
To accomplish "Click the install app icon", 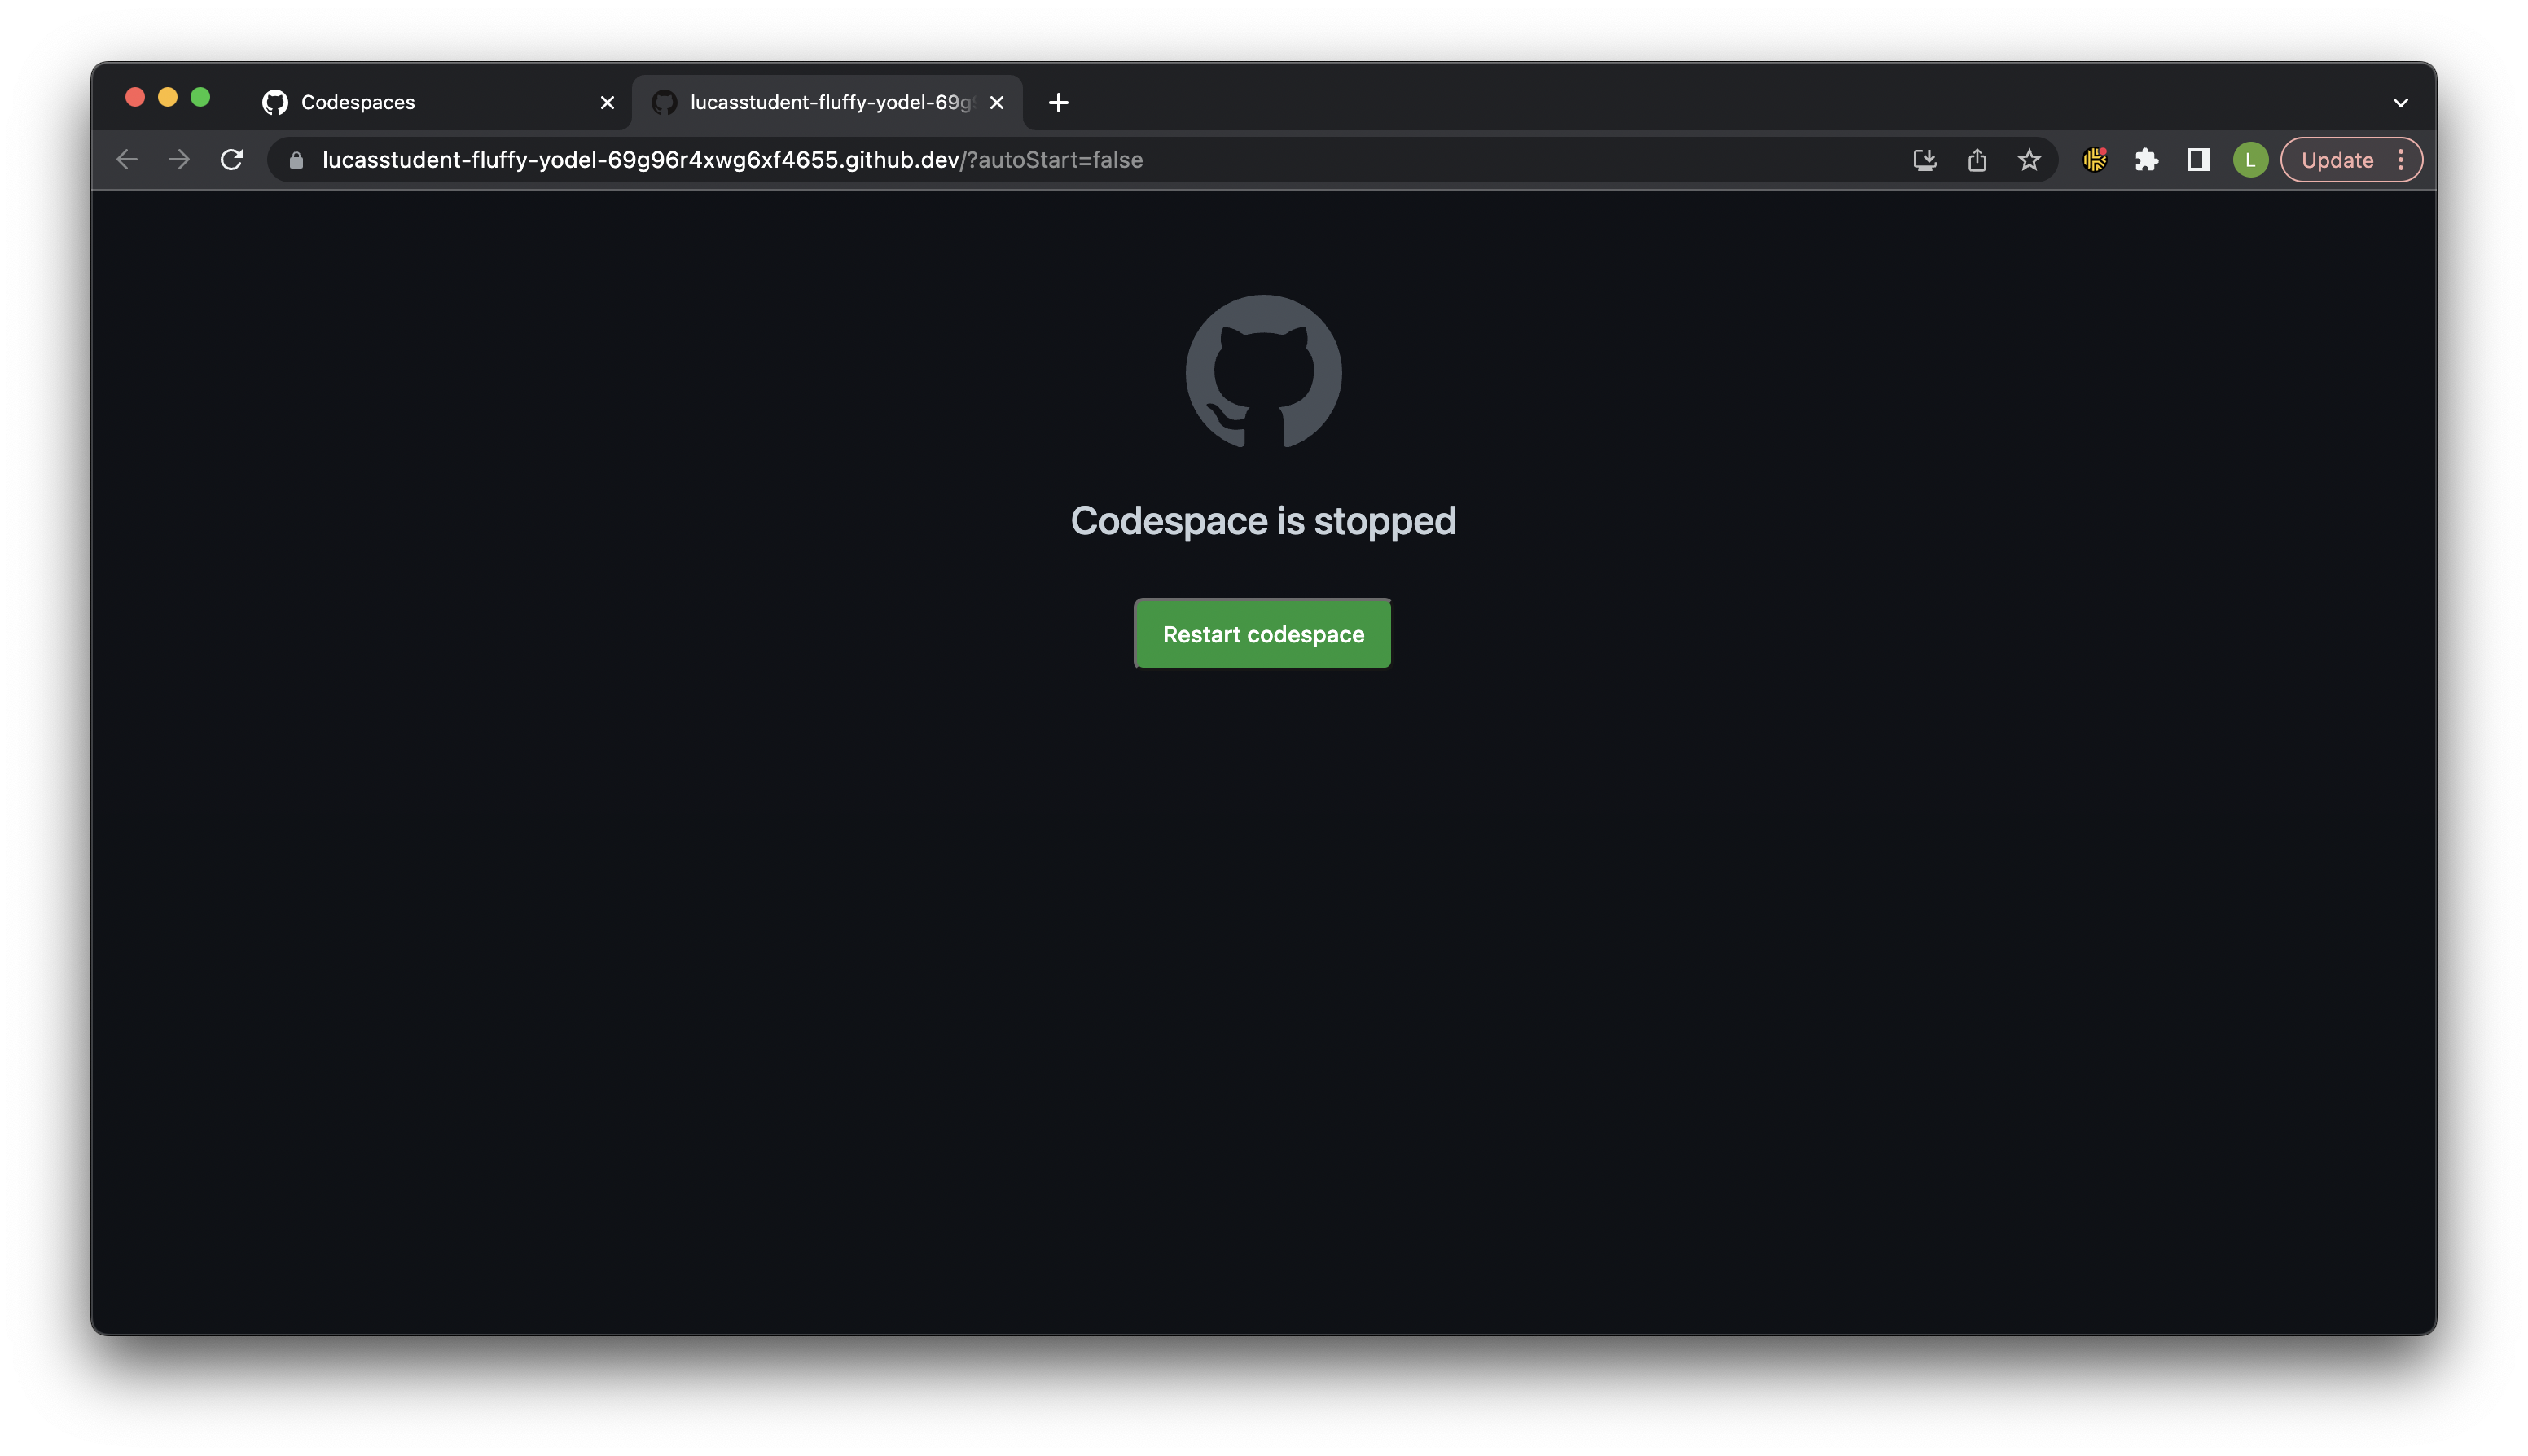I will pos(1924,160).
